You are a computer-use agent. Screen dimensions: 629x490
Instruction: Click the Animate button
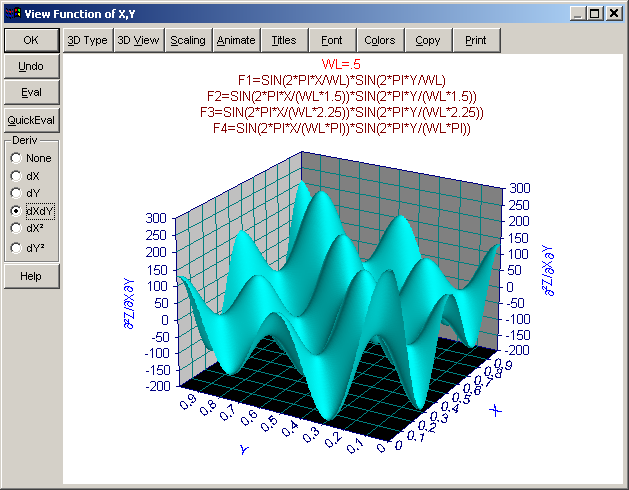coord(237,40)
